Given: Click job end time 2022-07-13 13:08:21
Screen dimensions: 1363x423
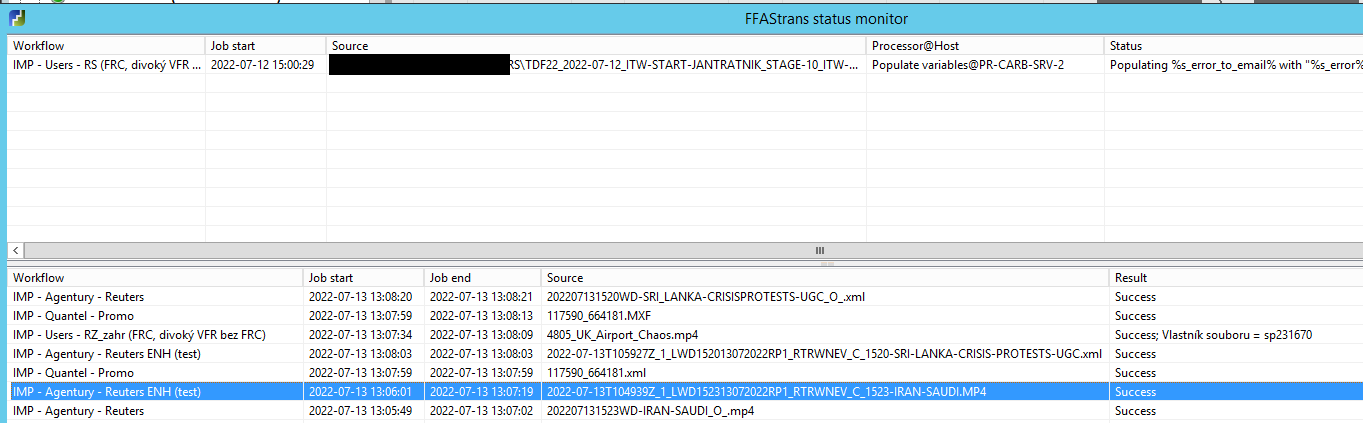Looking at the screenshot, I should click(x=482, y=297).
